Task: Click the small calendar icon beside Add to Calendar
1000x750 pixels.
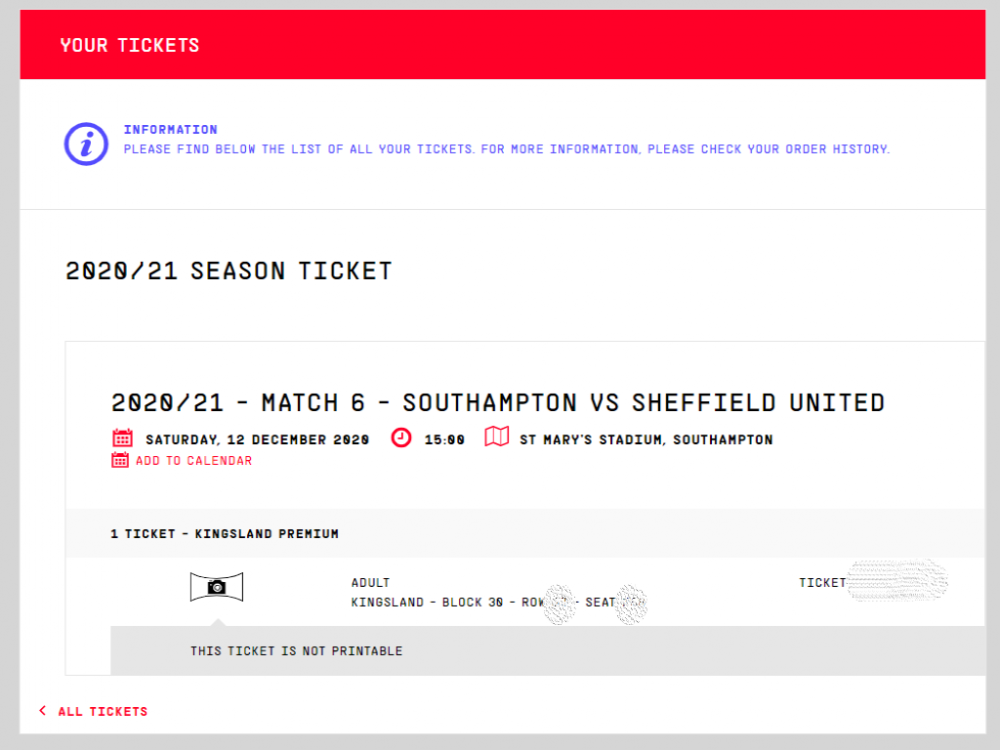Action: [120, 460]
